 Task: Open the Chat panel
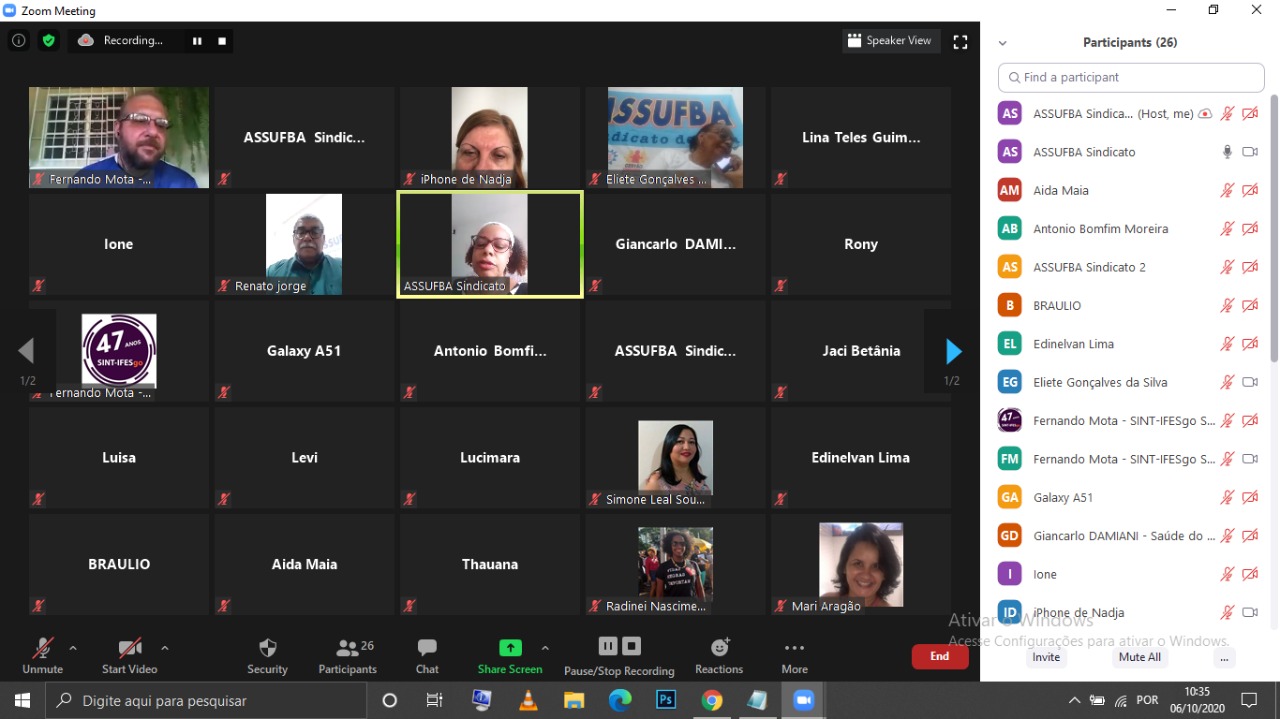tap(427, 655)
